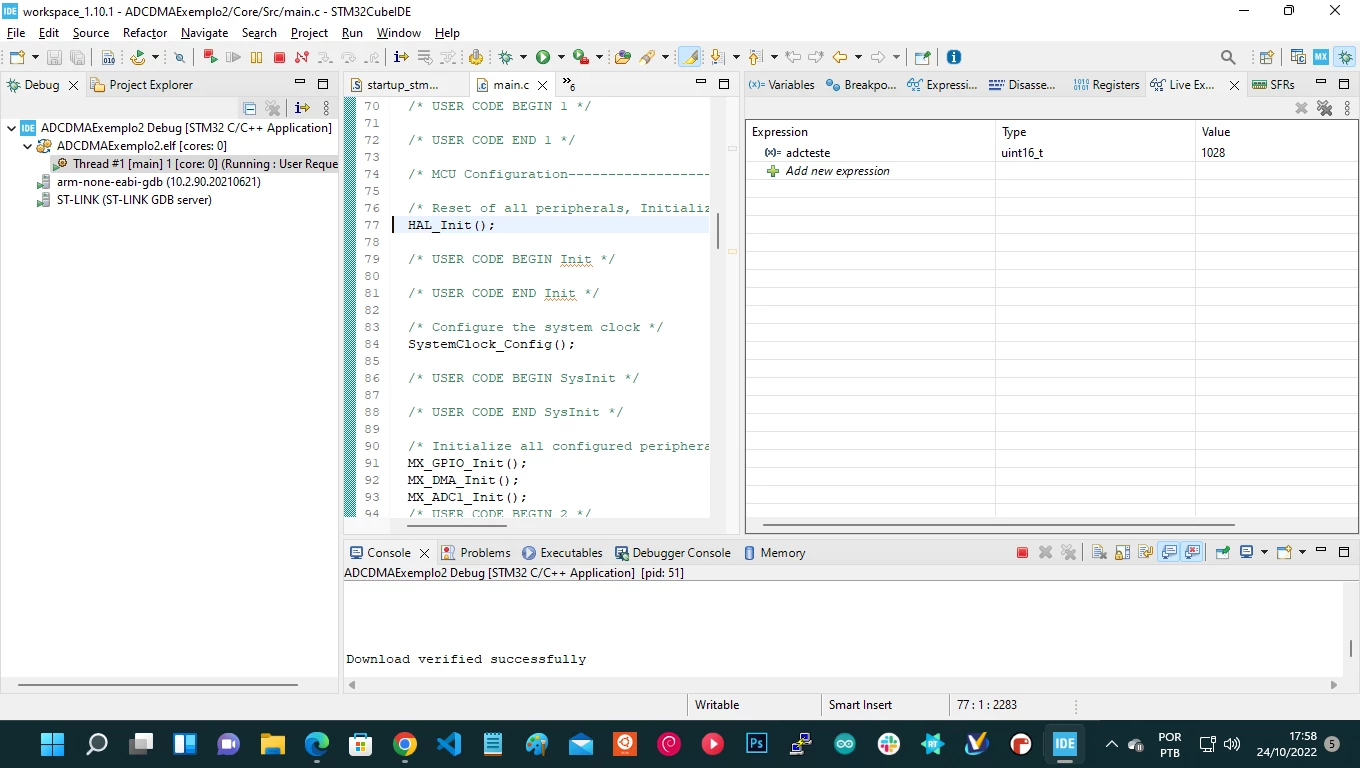Select the ST-LINK GDB server entry
The height and width of the screenshot is (768, 1360).
pos(134,200)
